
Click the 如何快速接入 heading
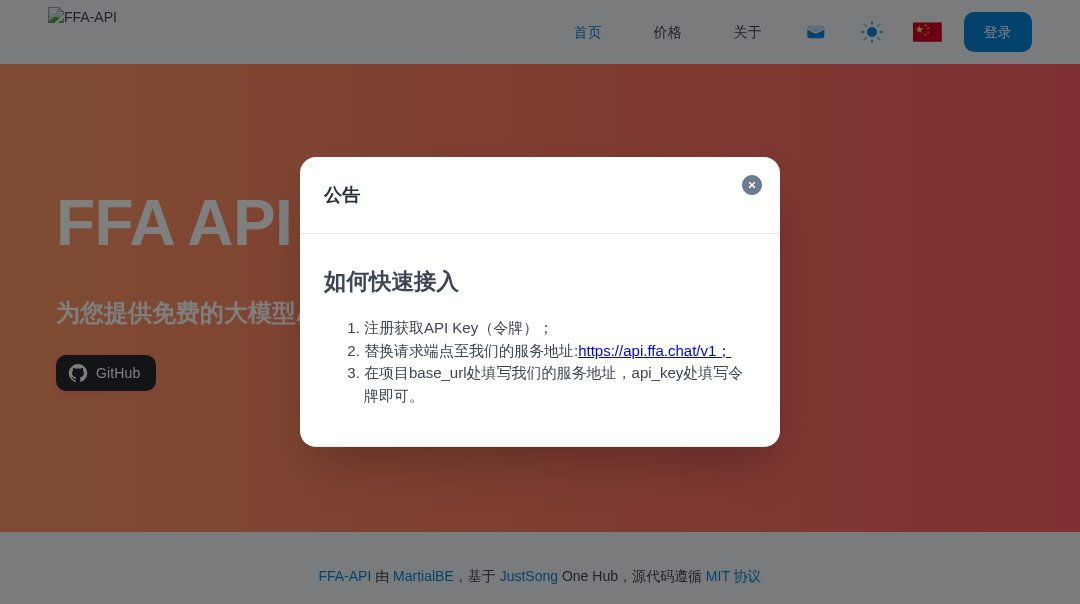click(x=391, y=282)
